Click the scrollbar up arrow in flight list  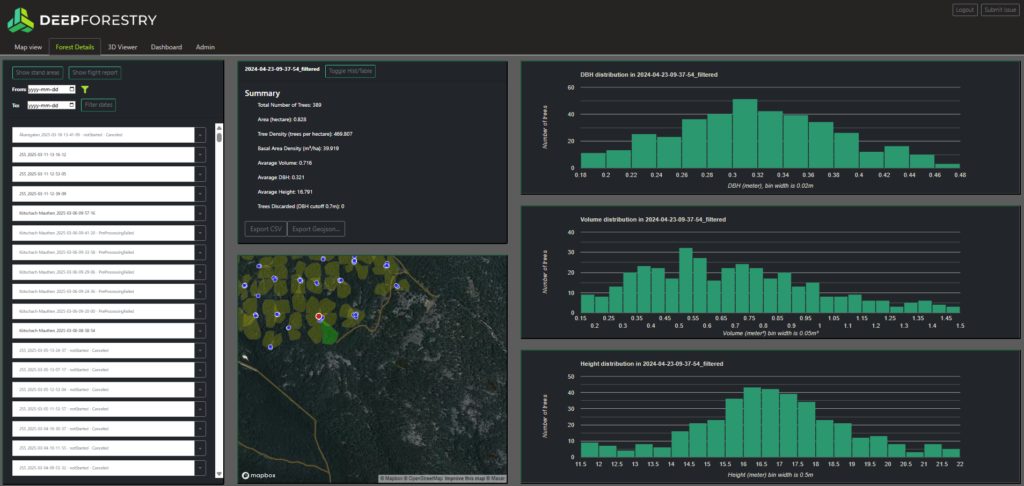219,128
